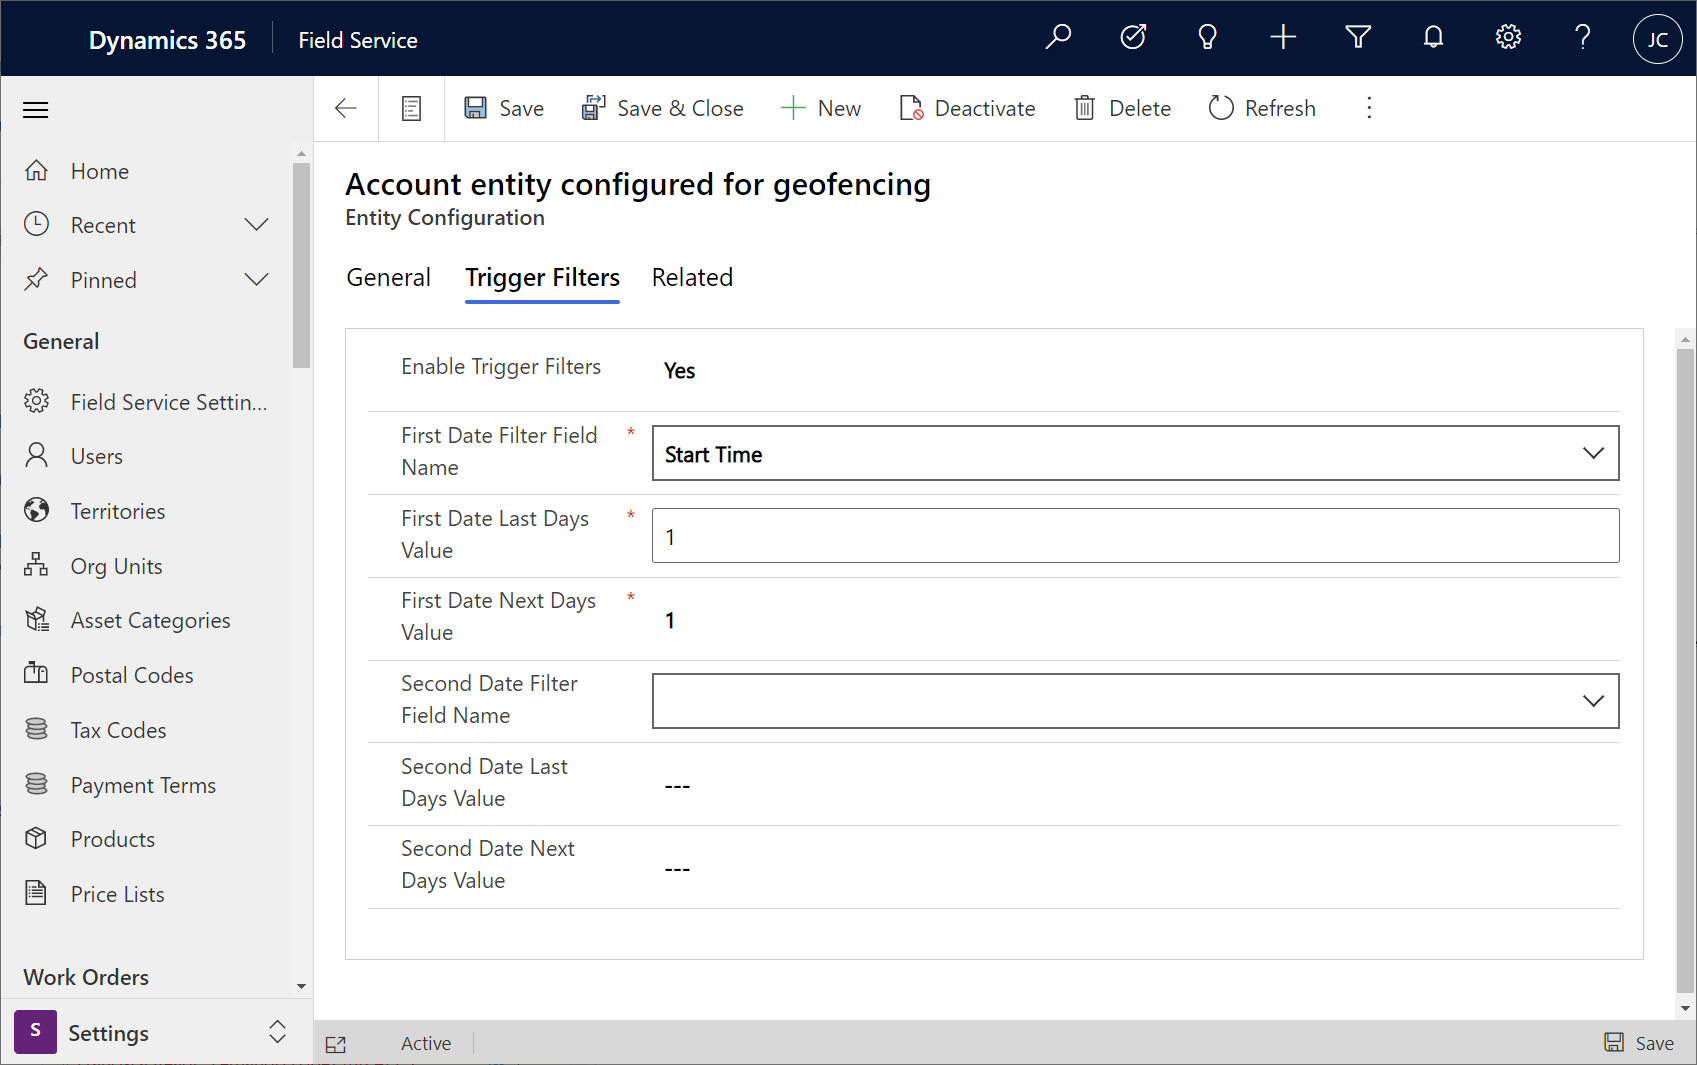Open the notifications bell
The image size is (1697, 1065).
1433,38
